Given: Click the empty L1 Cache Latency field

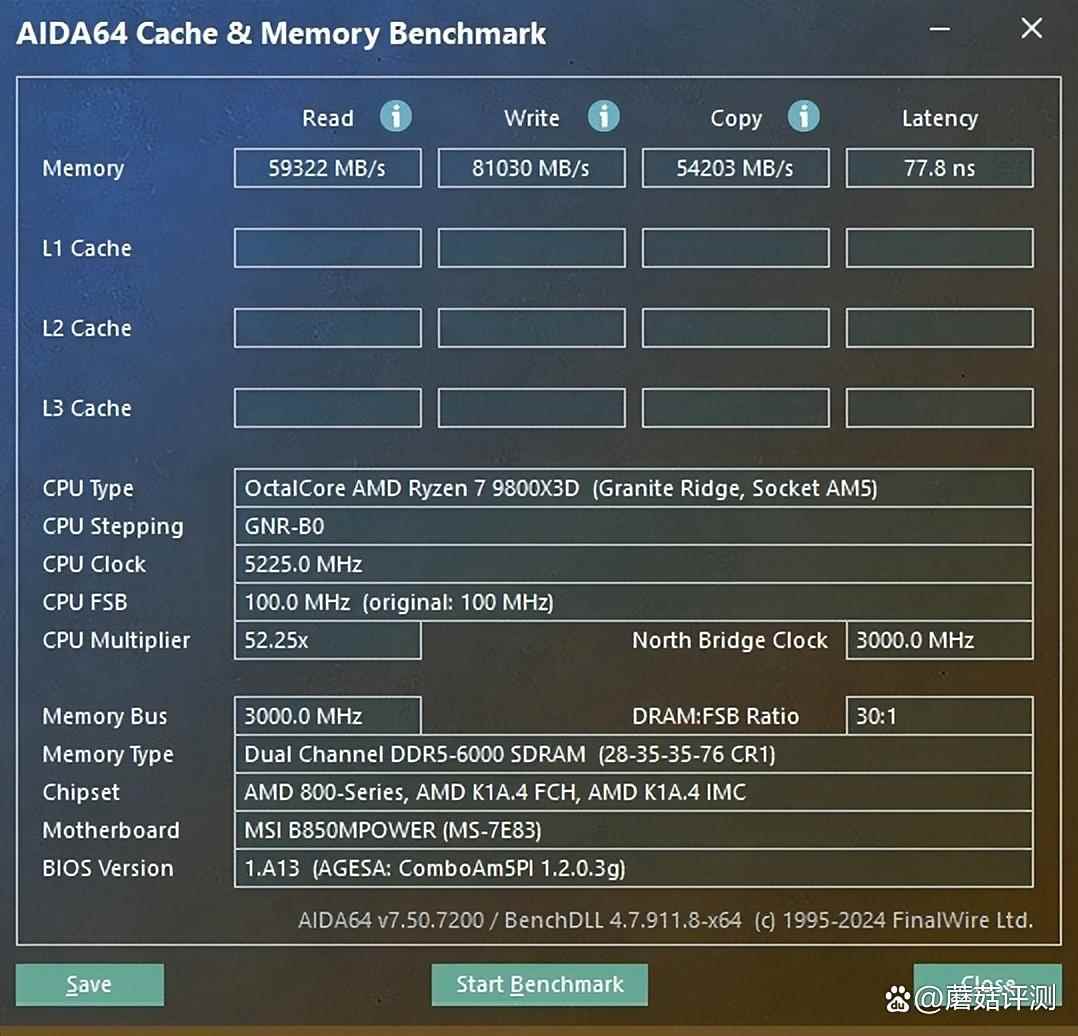Looking at the screenshot, I should coord(939,247).
